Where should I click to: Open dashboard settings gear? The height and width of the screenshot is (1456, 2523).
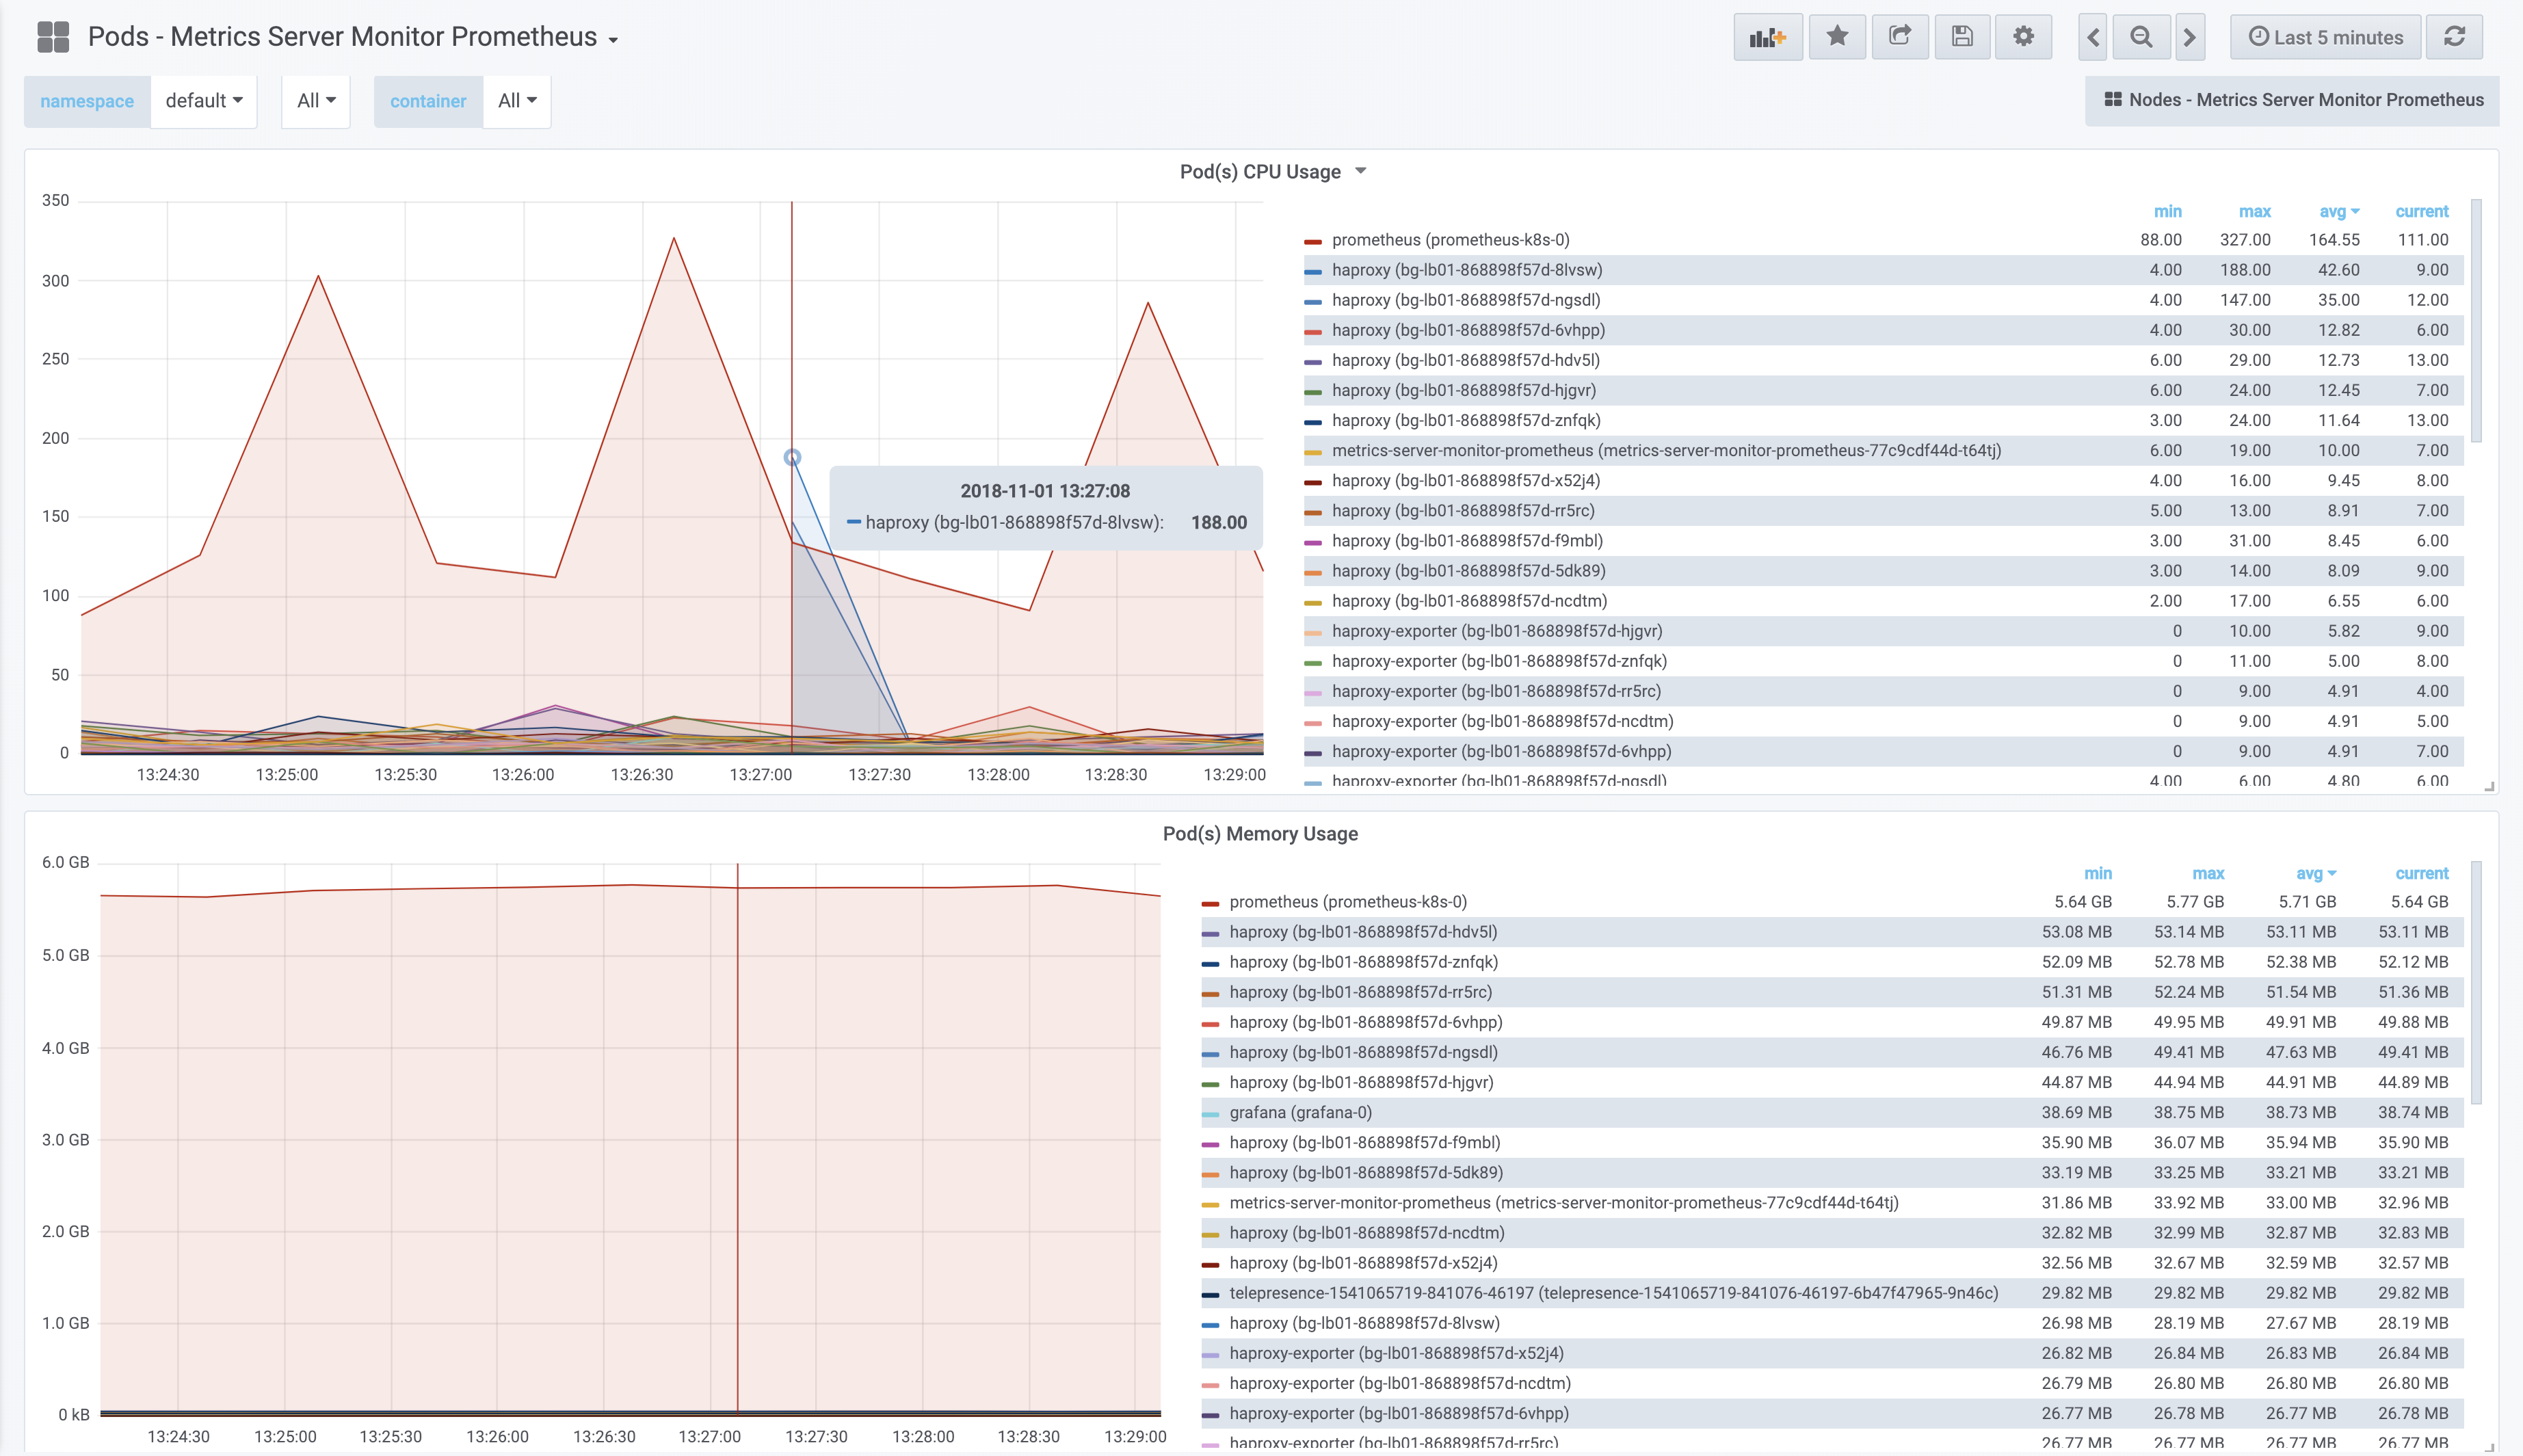tap(2023, 37)
